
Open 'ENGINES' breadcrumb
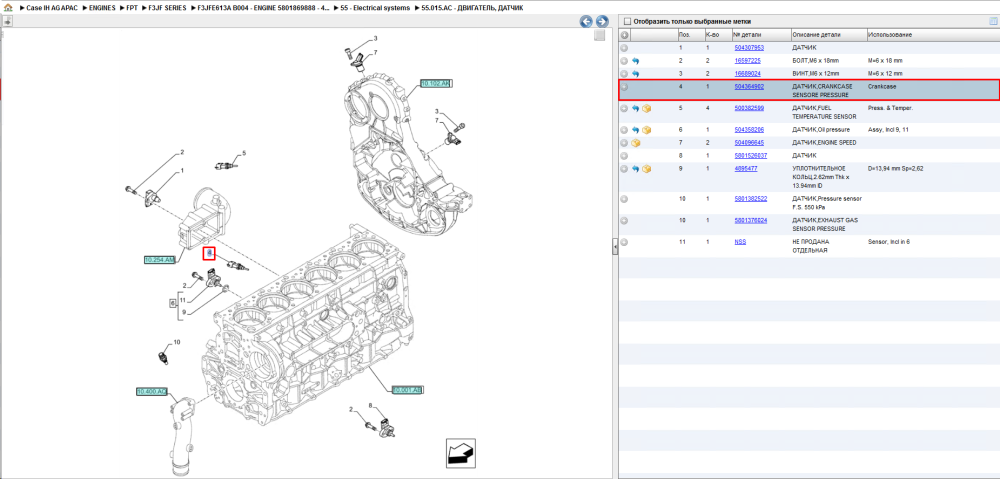tap(102, 8)
